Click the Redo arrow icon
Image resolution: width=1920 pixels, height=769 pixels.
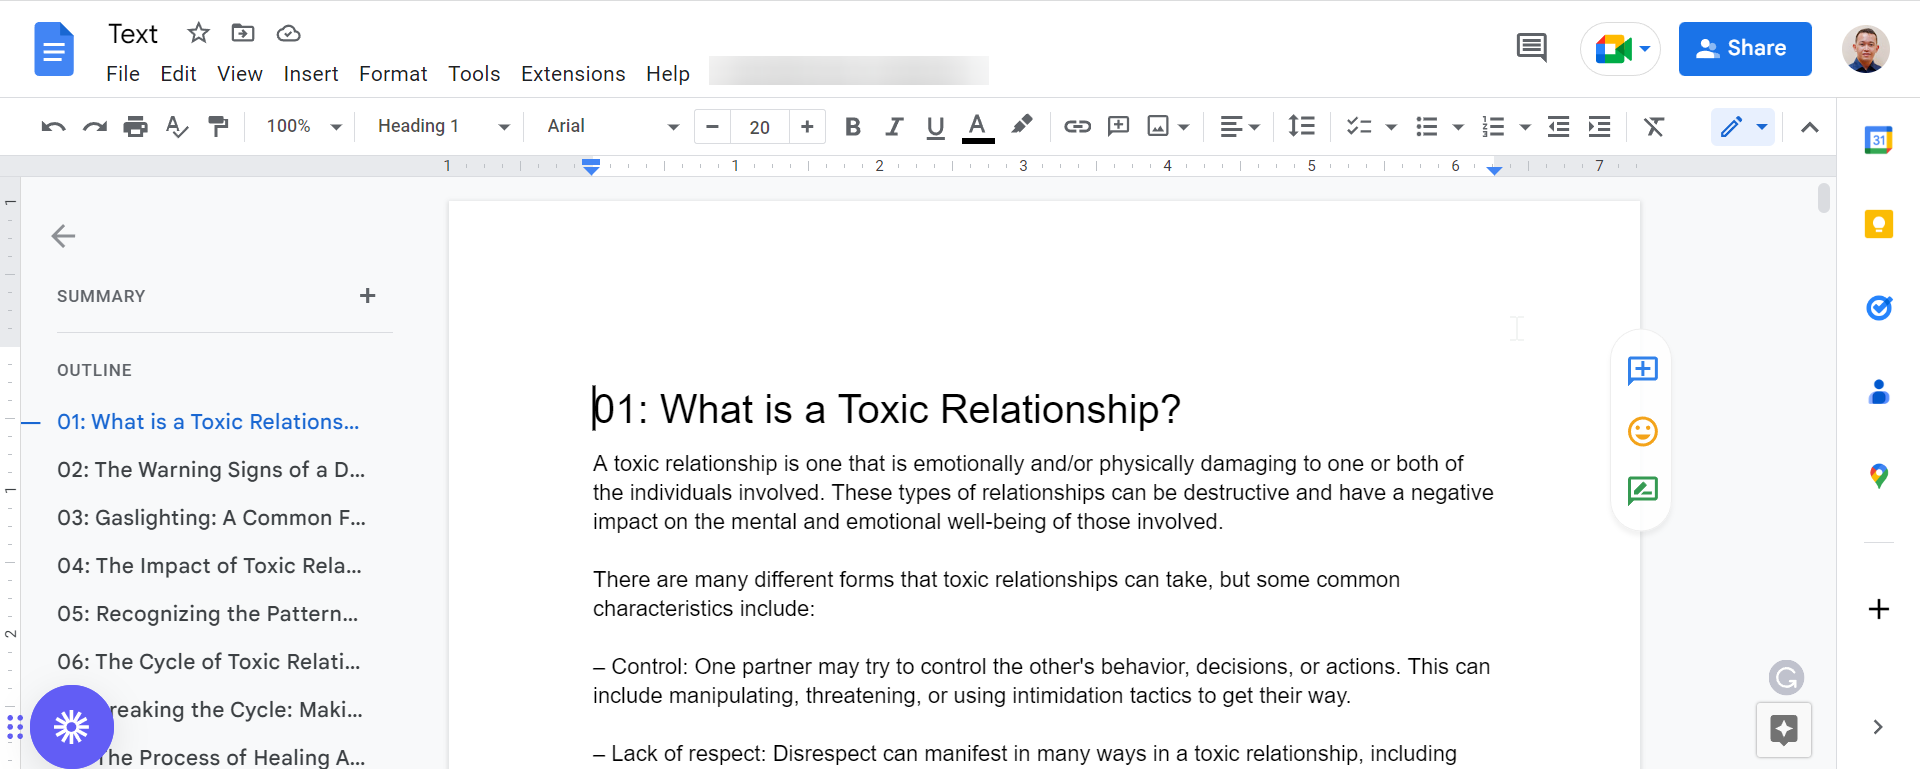pyautogui.click(x=95, y=127)
